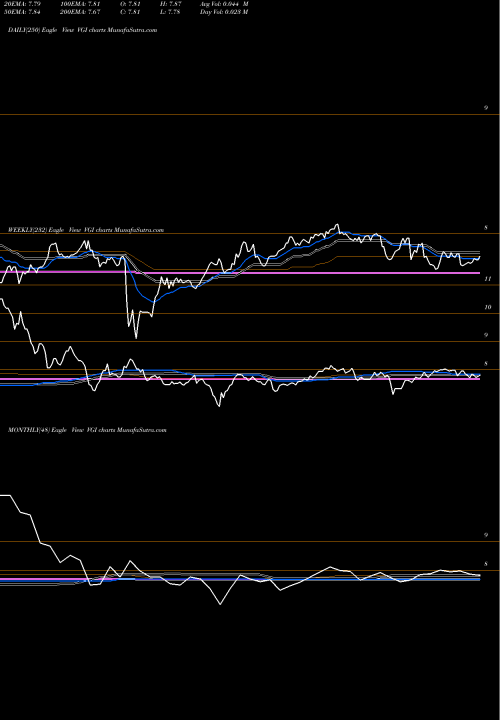Click the open price O: 7.81
Image resolution: width=500 pixels, height=720 pixels.
tap(130, 4)
